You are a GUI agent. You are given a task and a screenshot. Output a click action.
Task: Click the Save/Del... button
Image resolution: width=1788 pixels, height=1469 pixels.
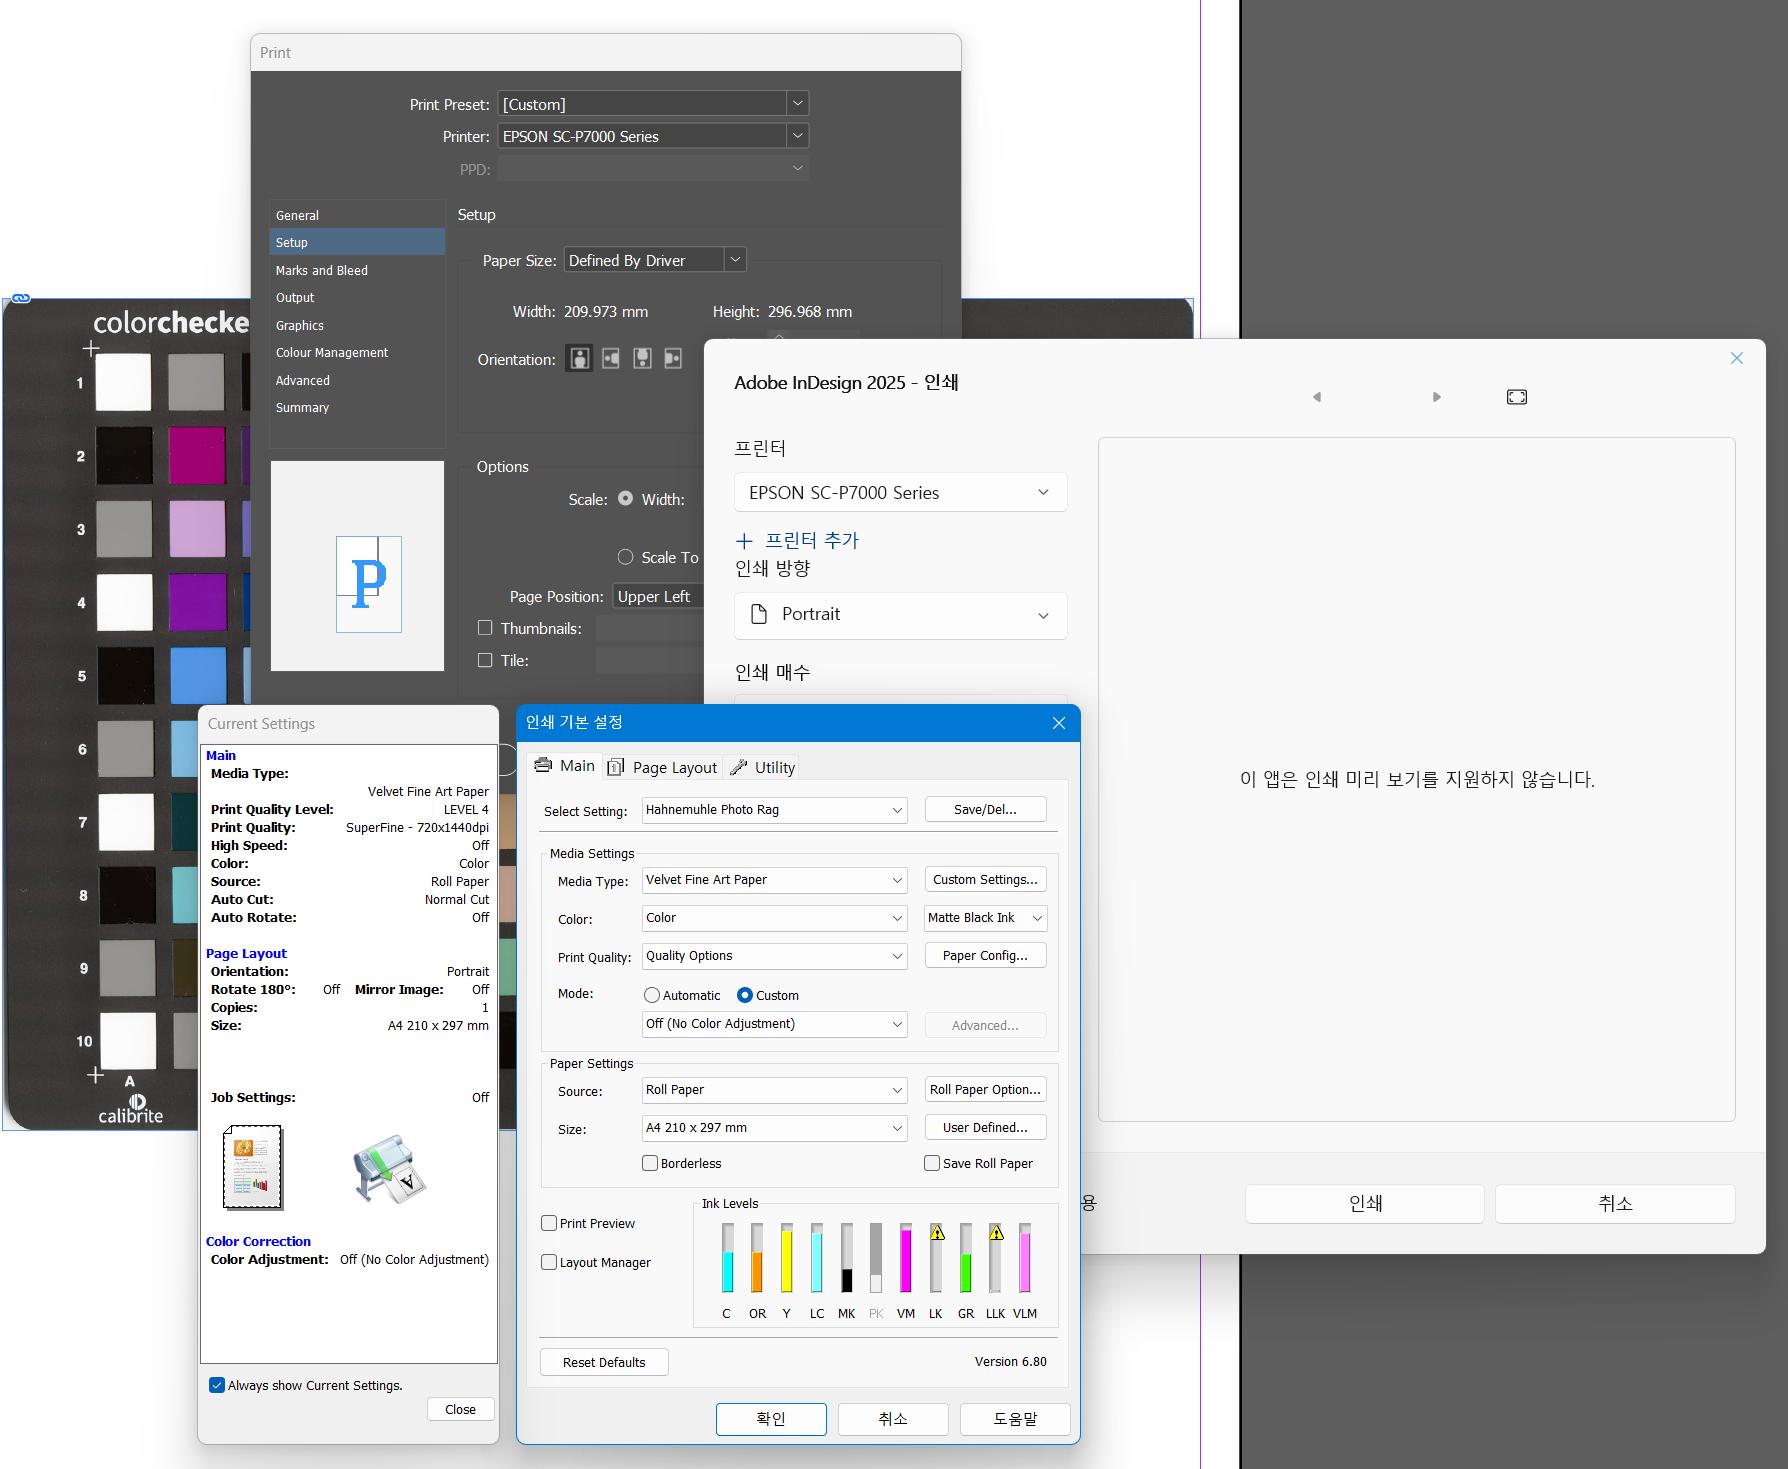tap(986, 809)
